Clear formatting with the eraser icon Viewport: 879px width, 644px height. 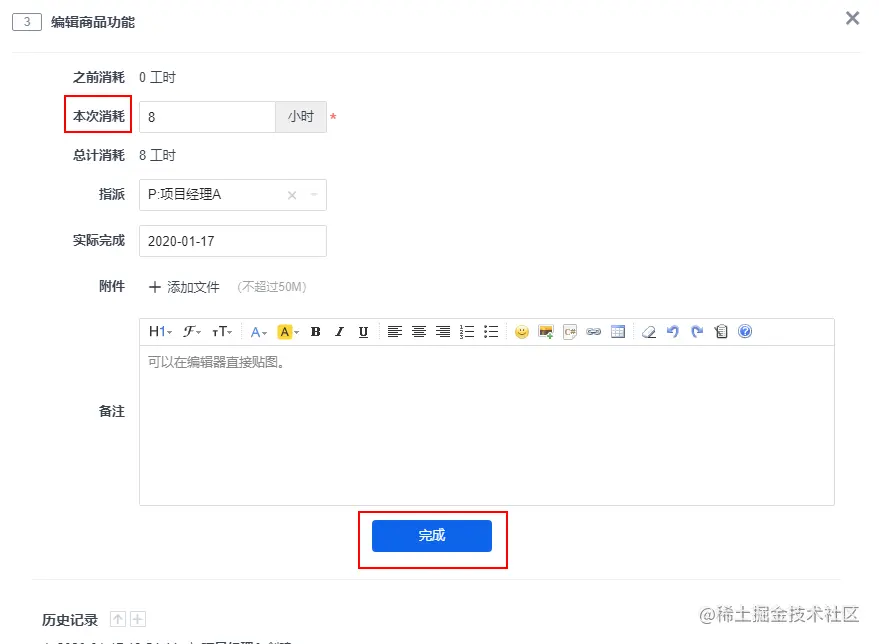pyautogui.click(x=649, y=332)
